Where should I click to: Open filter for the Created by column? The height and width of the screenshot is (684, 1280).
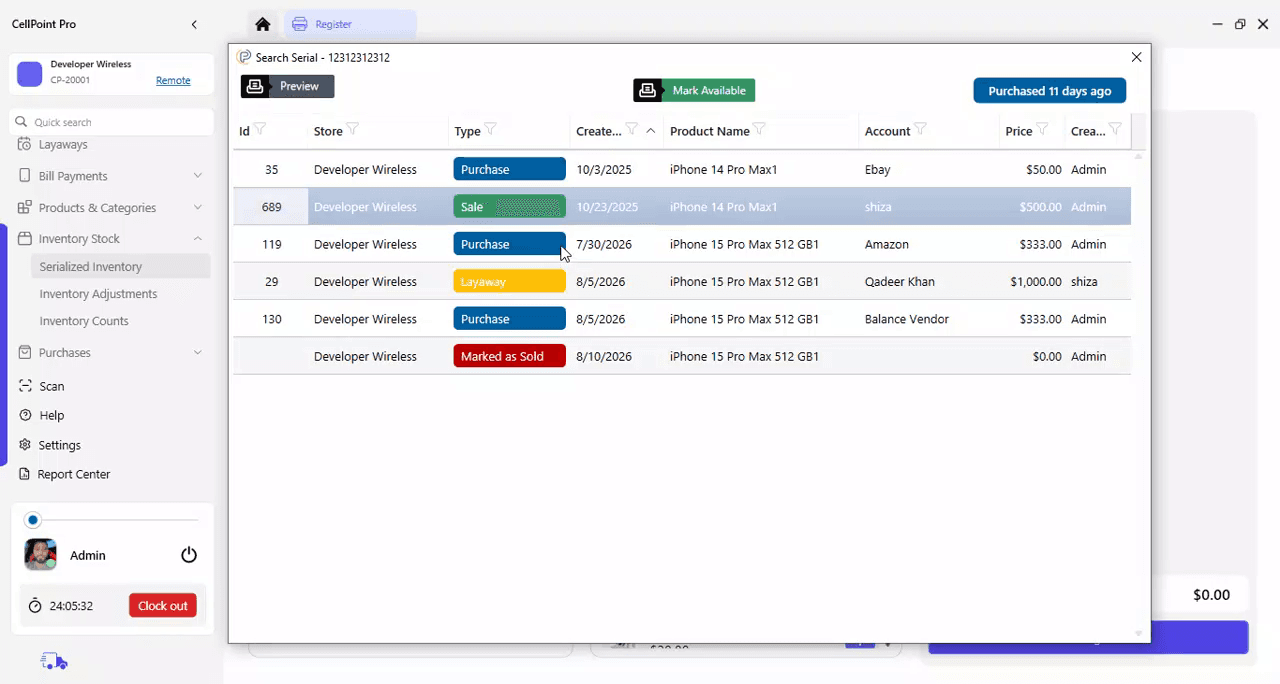pos(1115,129)
